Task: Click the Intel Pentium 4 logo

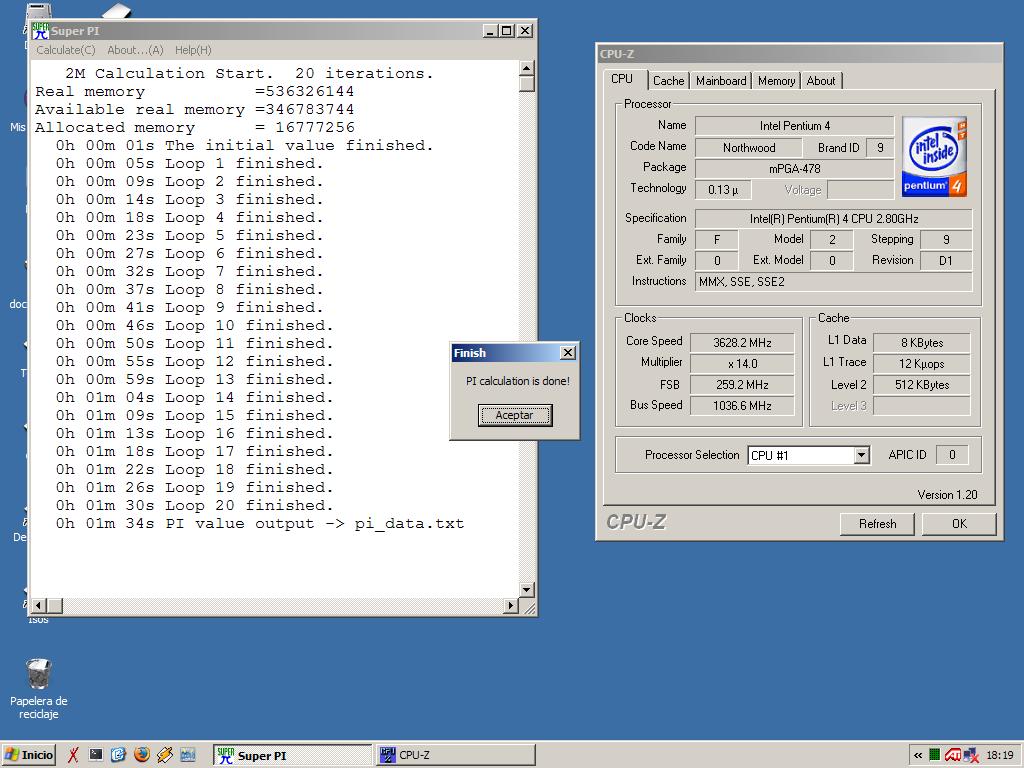Action: (934, 156)
